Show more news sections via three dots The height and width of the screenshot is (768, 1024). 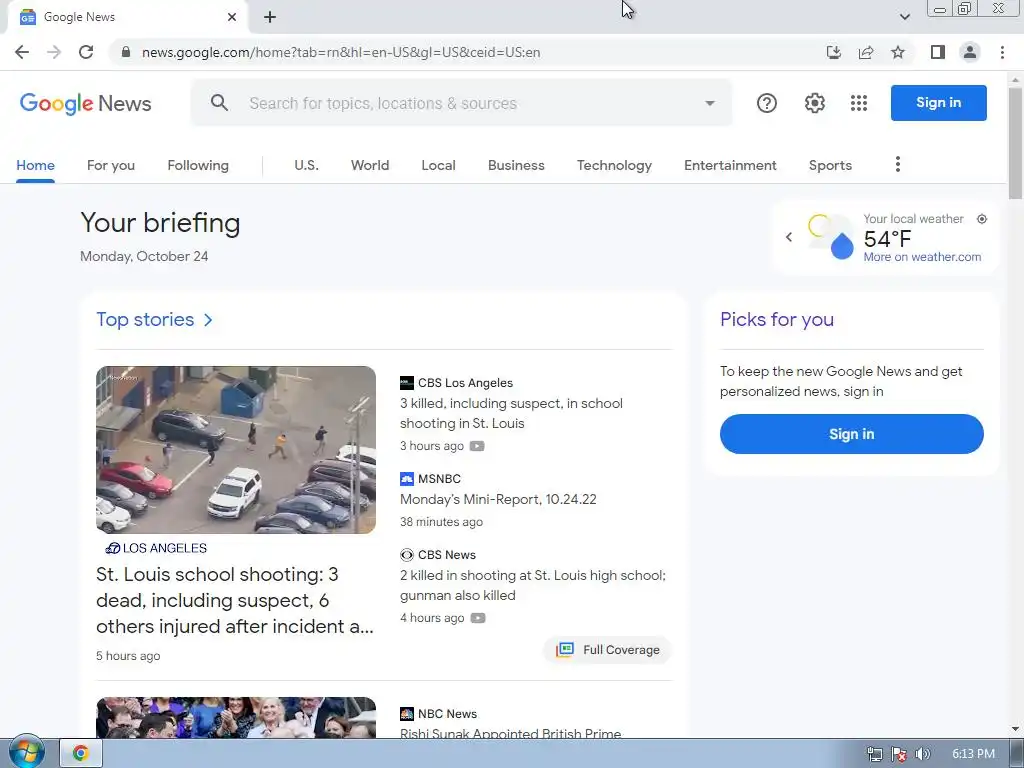click(898, 165)
